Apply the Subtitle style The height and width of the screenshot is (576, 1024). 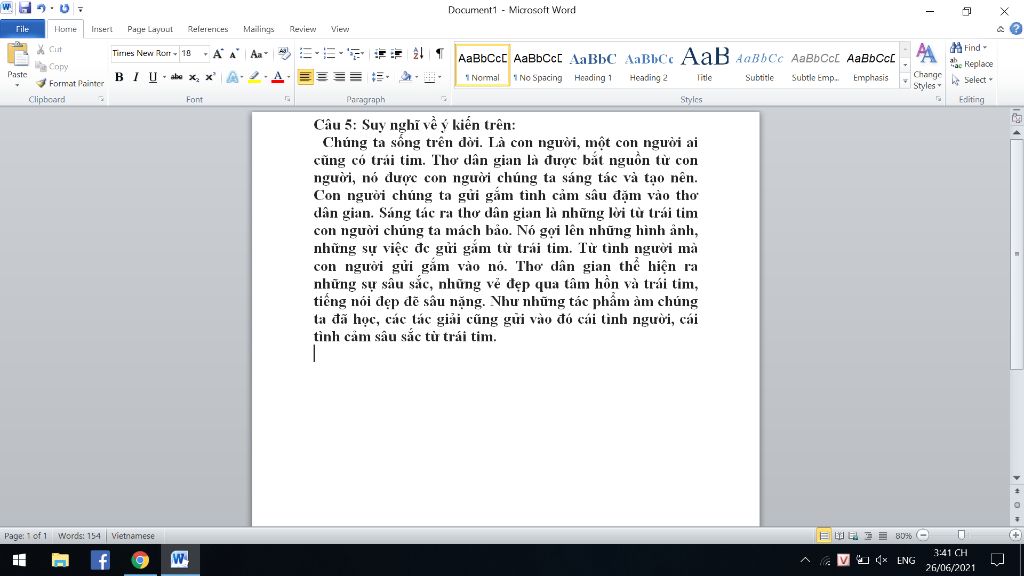pos(760,65)
